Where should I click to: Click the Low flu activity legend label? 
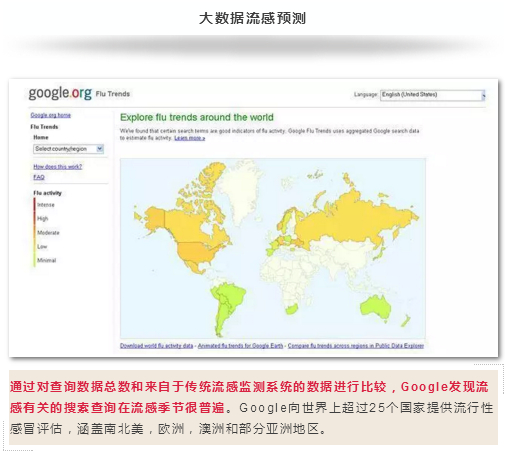tap(42, 247)
